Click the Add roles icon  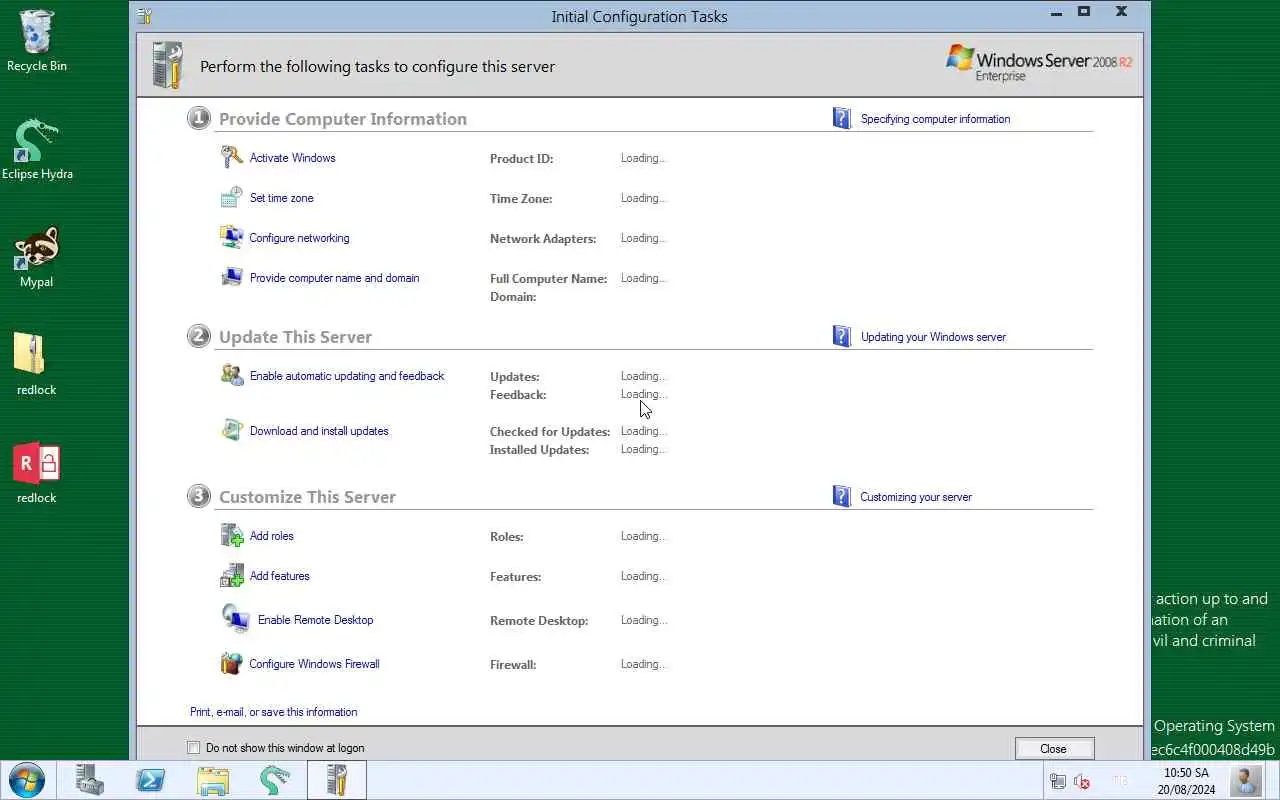[232, 535]
